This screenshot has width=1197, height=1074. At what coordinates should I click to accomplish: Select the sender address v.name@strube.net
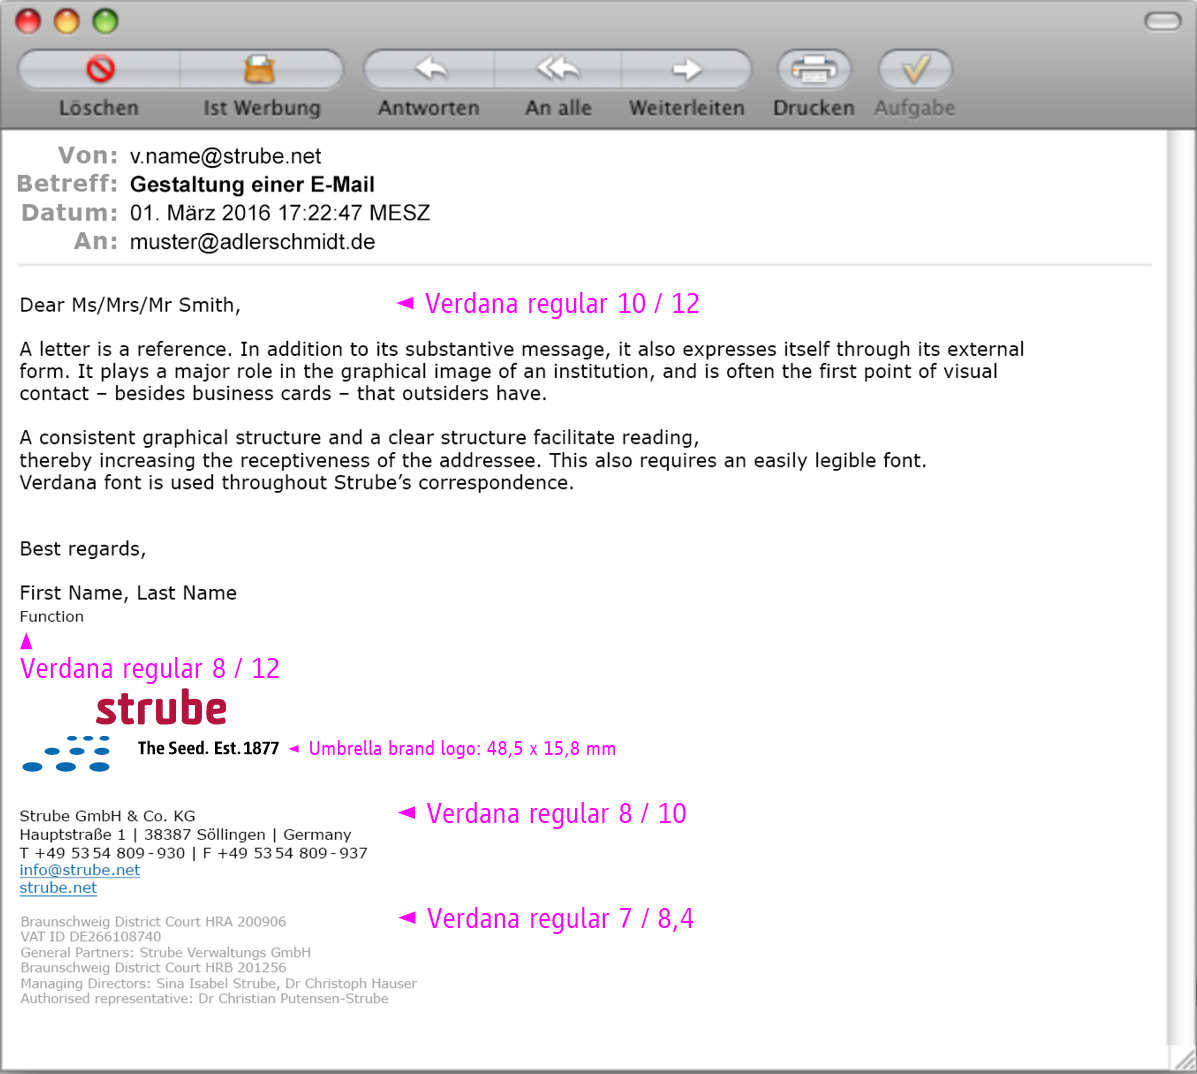point(226,157)
